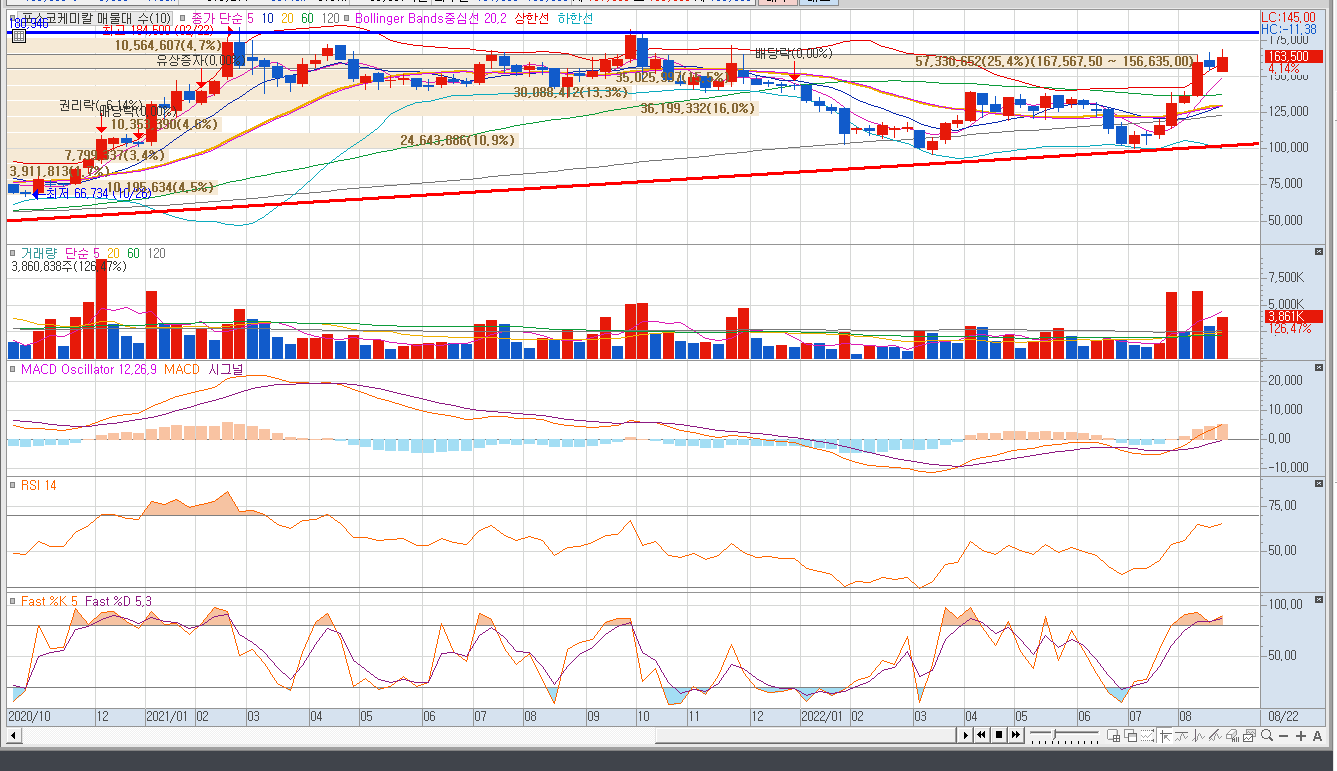Click the zigzag line-chart icon
Image resolution: width=1337 pixels, height=771 pixels.
tap(1199, 735)
